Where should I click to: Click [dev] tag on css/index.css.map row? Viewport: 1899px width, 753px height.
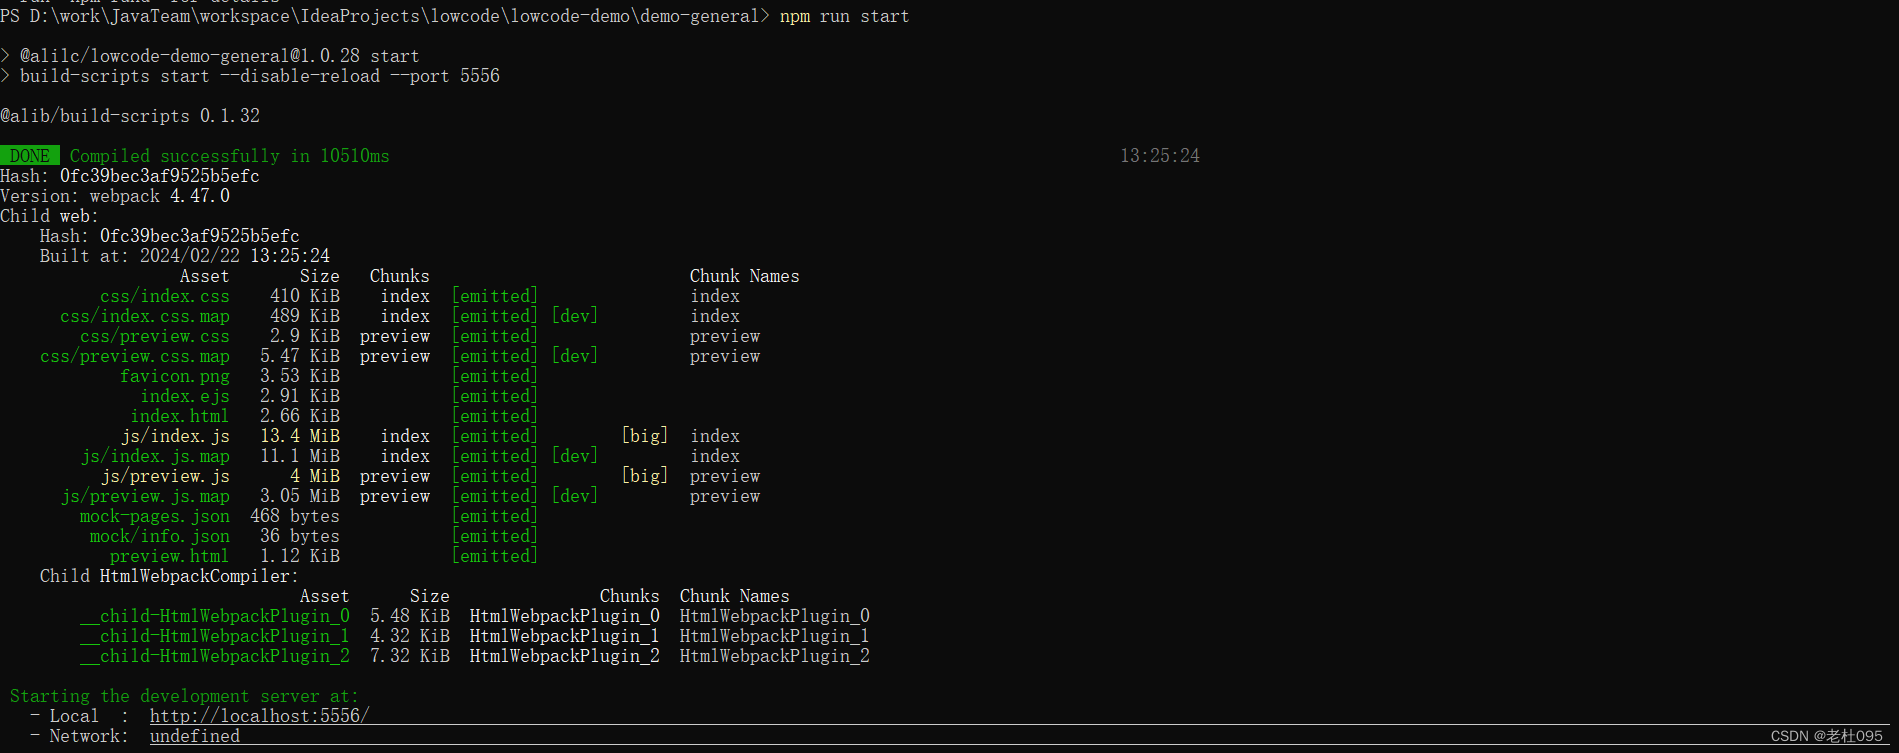point(574,316)
